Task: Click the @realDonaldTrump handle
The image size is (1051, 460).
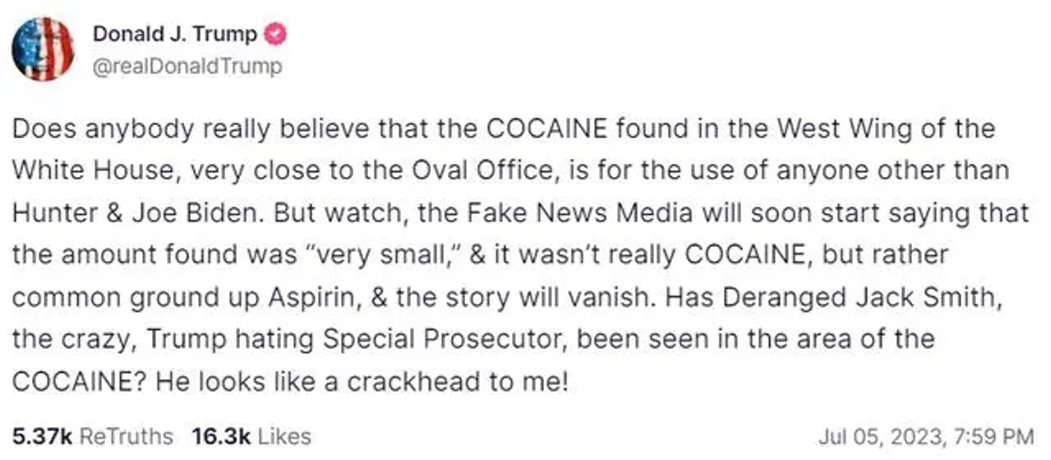Action: 187,66
